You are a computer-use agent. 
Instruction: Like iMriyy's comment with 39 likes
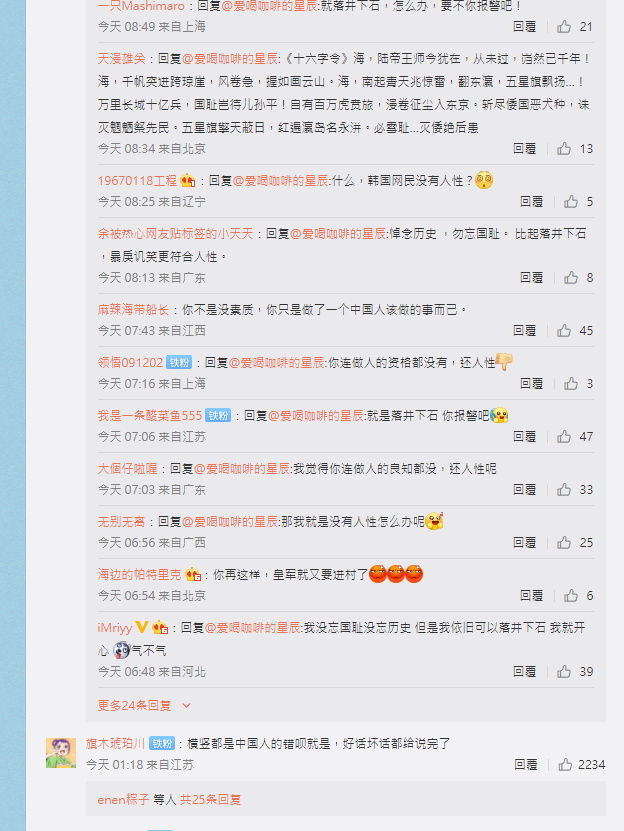pos(564,672)
